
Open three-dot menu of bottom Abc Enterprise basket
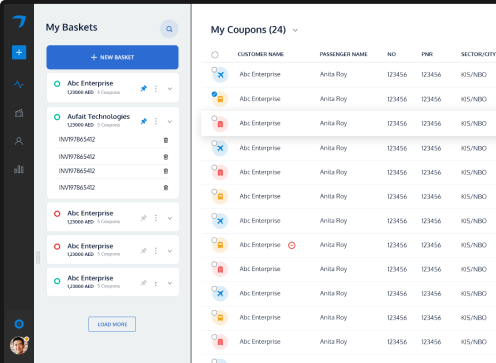point(156,284)
